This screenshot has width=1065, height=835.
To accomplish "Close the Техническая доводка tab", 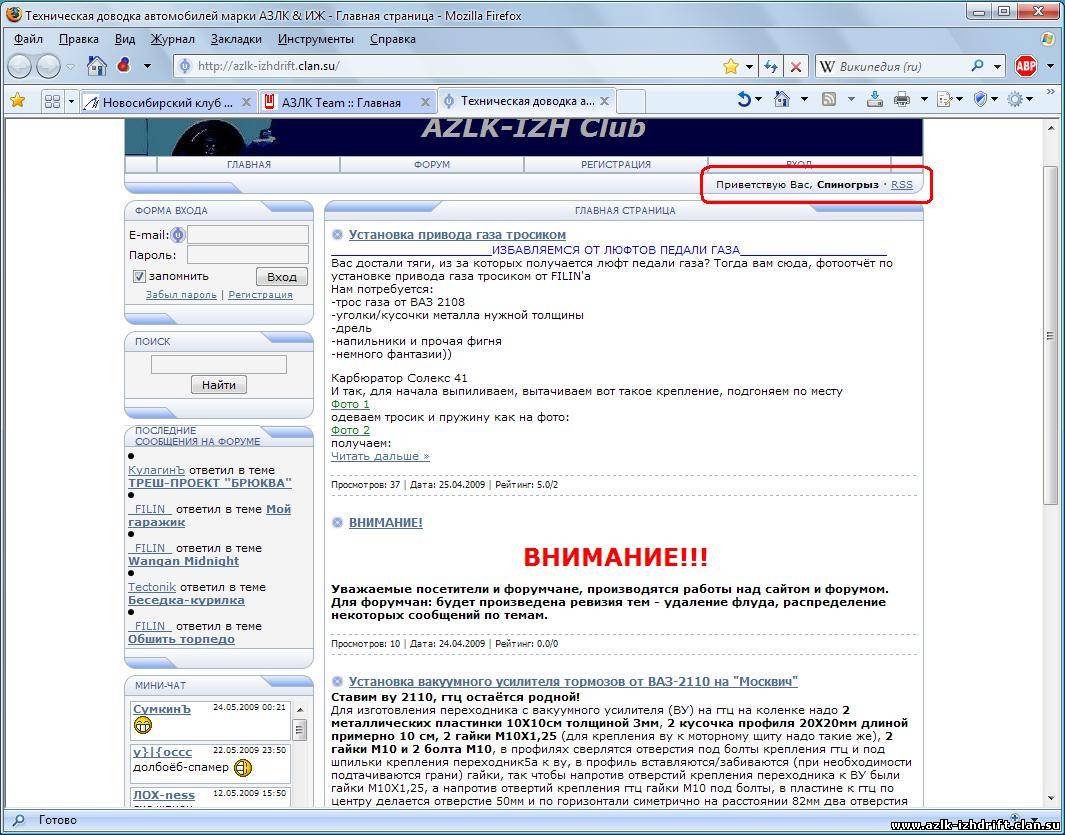I will [x=604, y=101].
